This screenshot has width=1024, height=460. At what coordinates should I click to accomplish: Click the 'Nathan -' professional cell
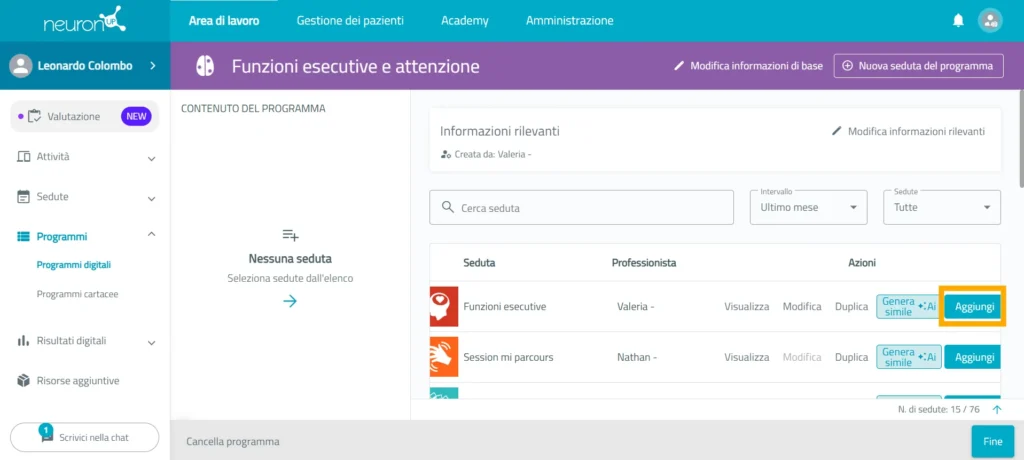tap(637, 357)
